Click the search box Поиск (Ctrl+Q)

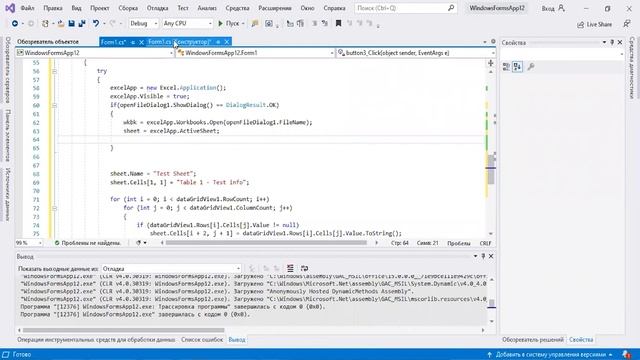[x=405, y=8]
